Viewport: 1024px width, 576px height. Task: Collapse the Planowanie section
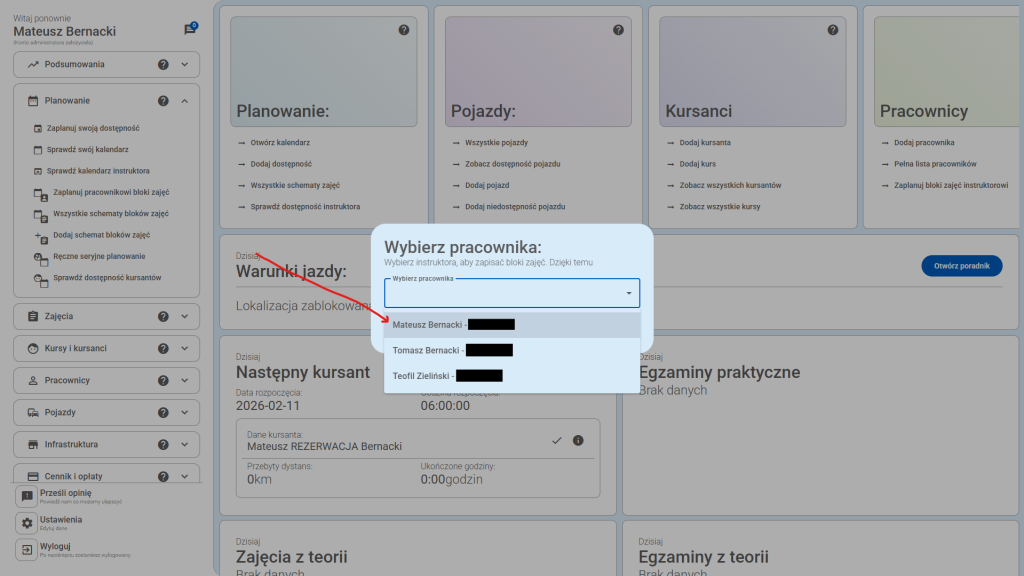click(186, 100)
